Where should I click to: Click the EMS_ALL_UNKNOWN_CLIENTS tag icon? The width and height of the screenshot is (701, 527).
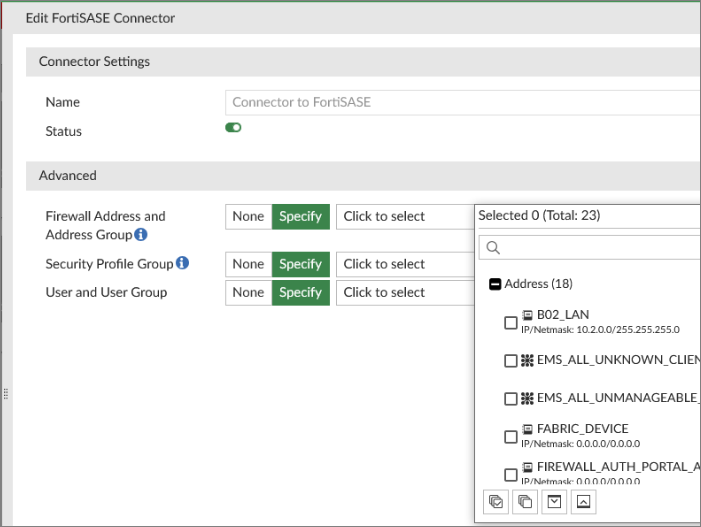[527, 360]
